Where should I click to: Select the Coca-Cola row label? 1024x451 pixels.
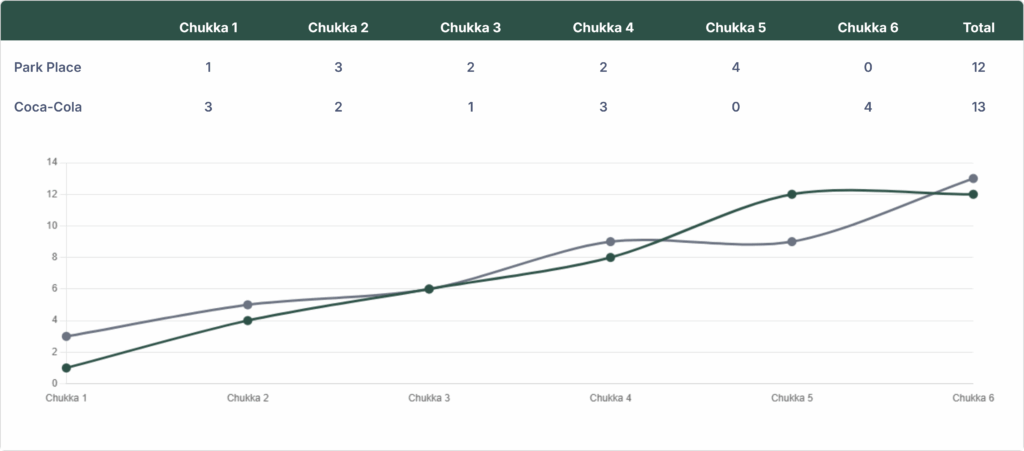[47, 107]
